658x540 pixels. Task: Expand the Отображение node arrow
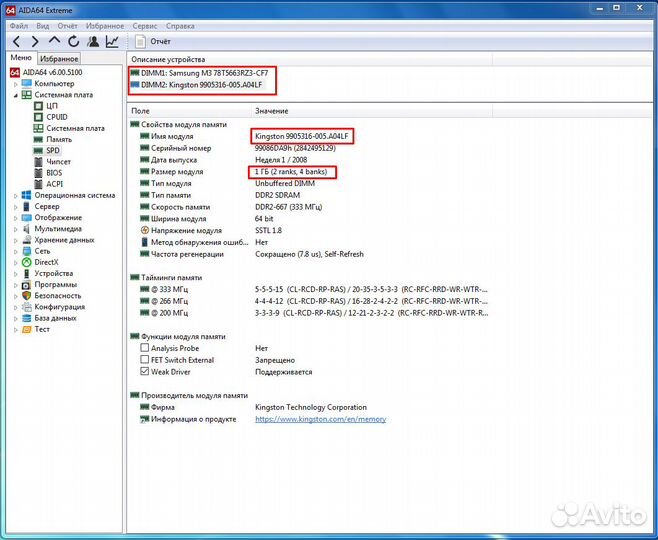(x=16, y=218)
